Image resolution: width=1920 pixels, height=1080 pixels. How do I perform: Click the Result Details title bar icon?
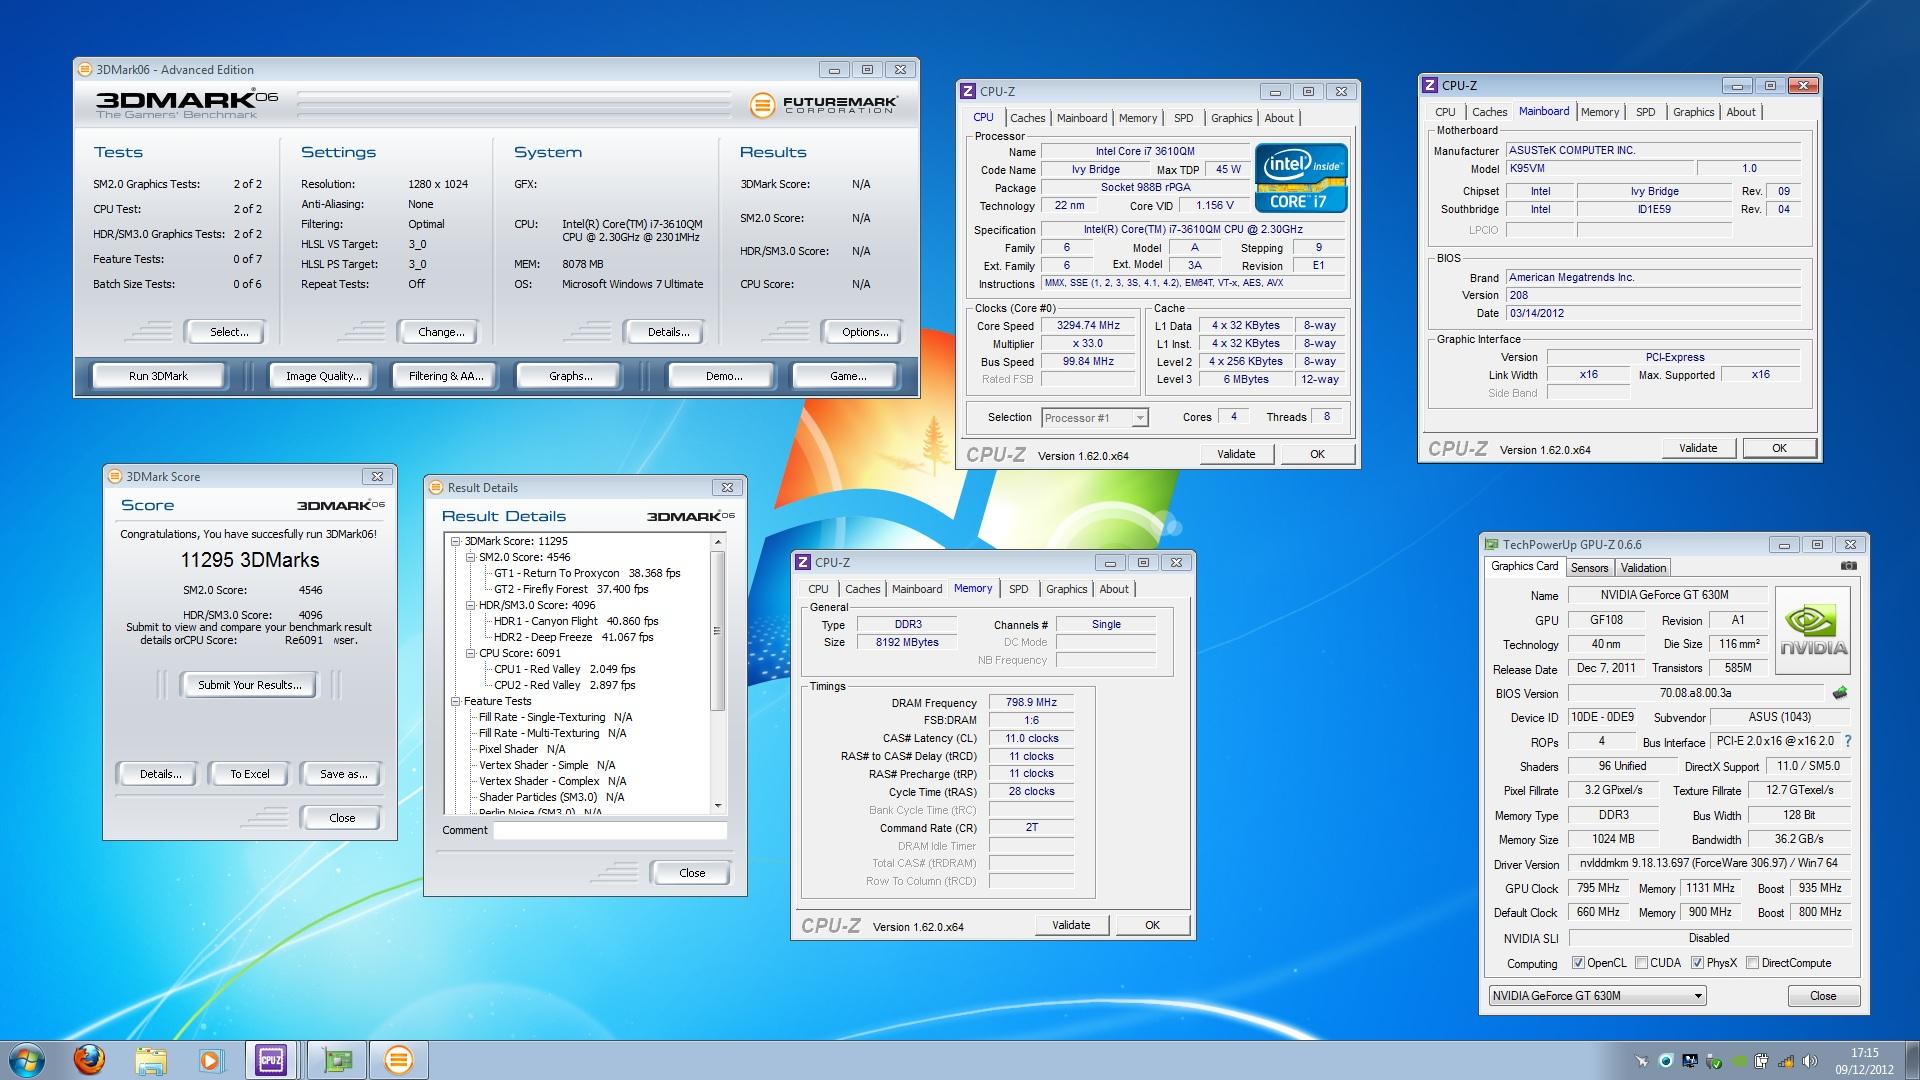point(436,487)
